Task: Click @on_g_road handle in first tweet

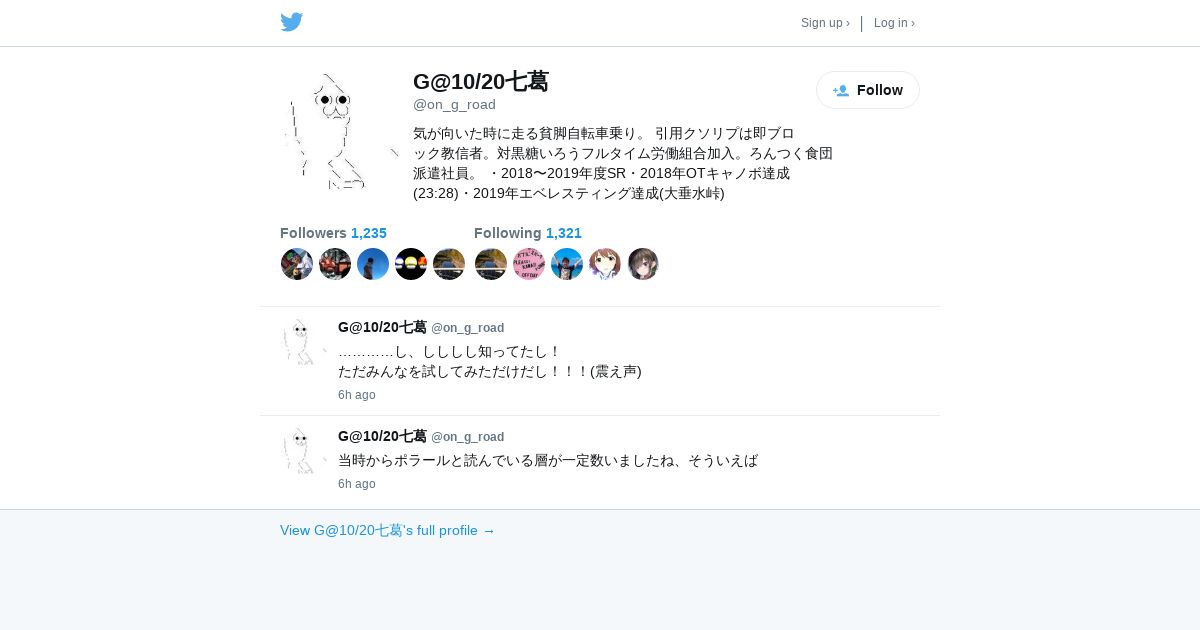Action: coord(467,328)
